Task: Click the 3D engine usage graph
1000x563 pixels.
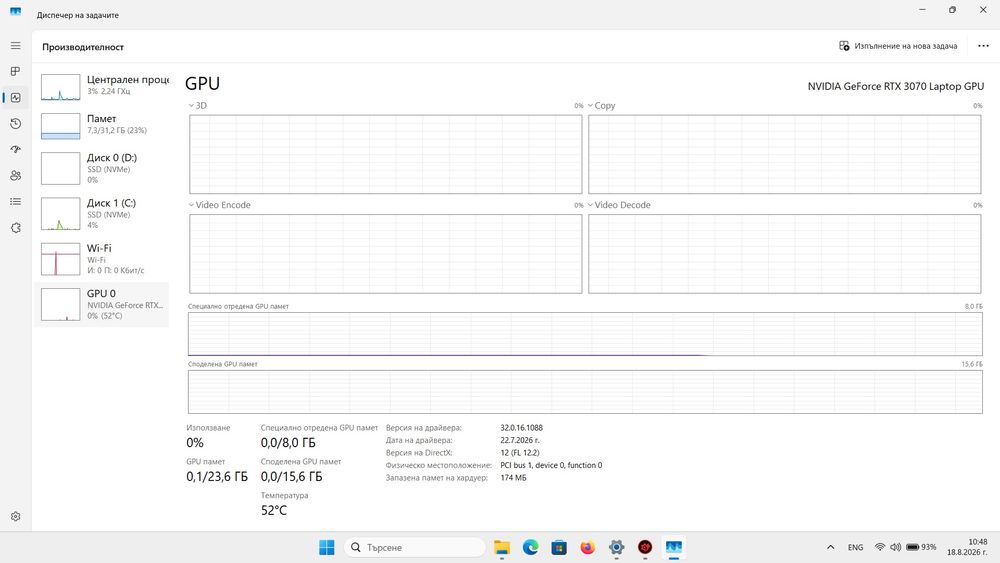Action: pos(385,154)
